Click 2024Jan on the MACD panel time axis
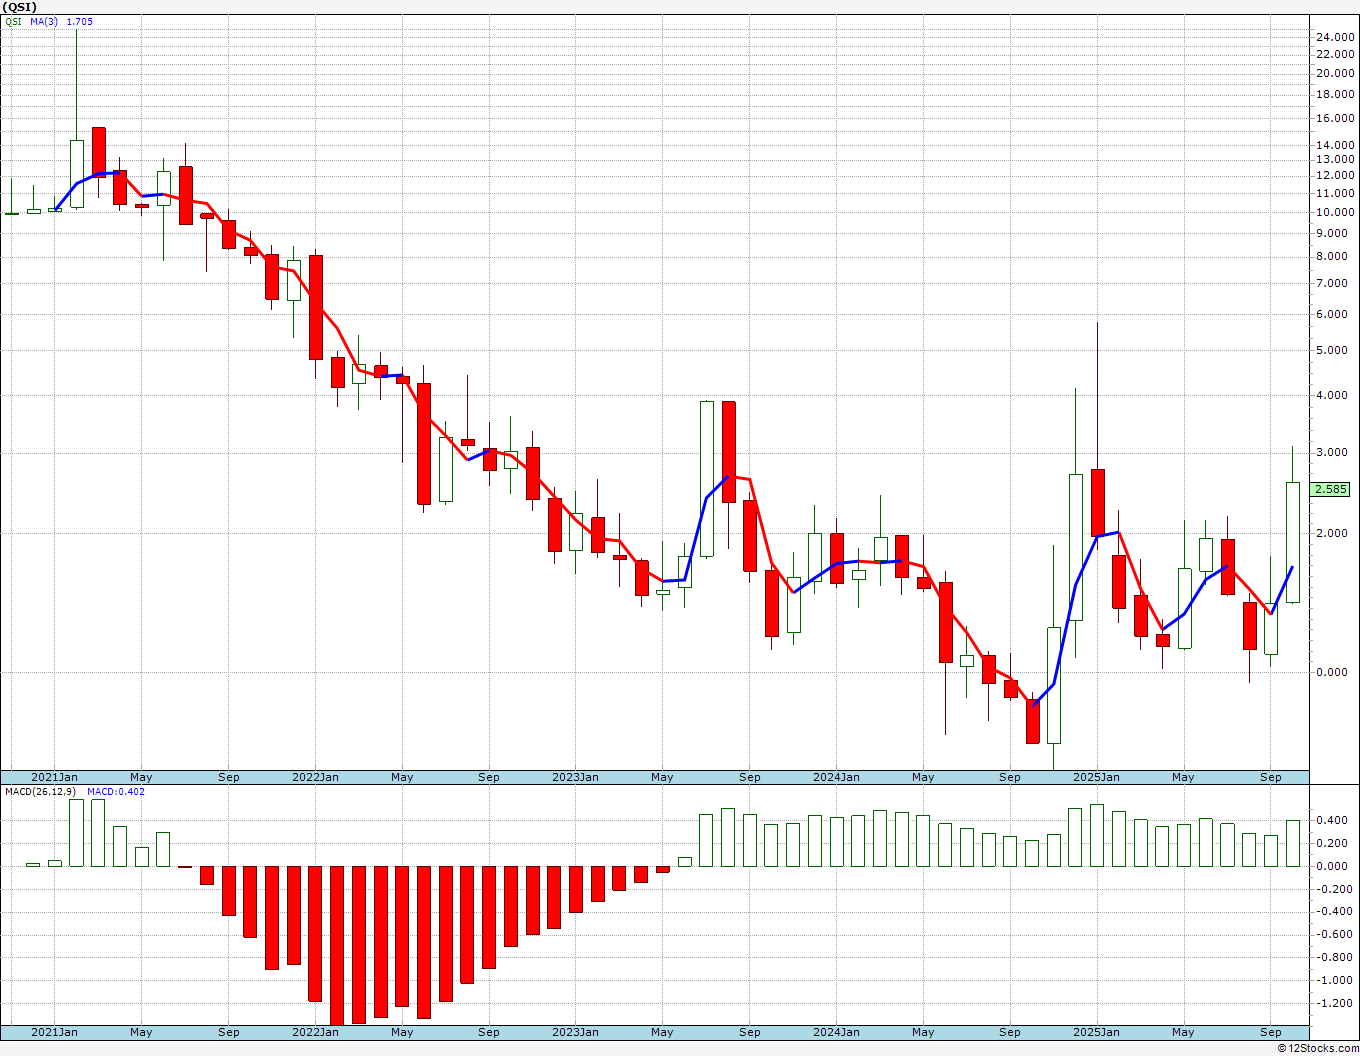 (x=836, y=1032)
